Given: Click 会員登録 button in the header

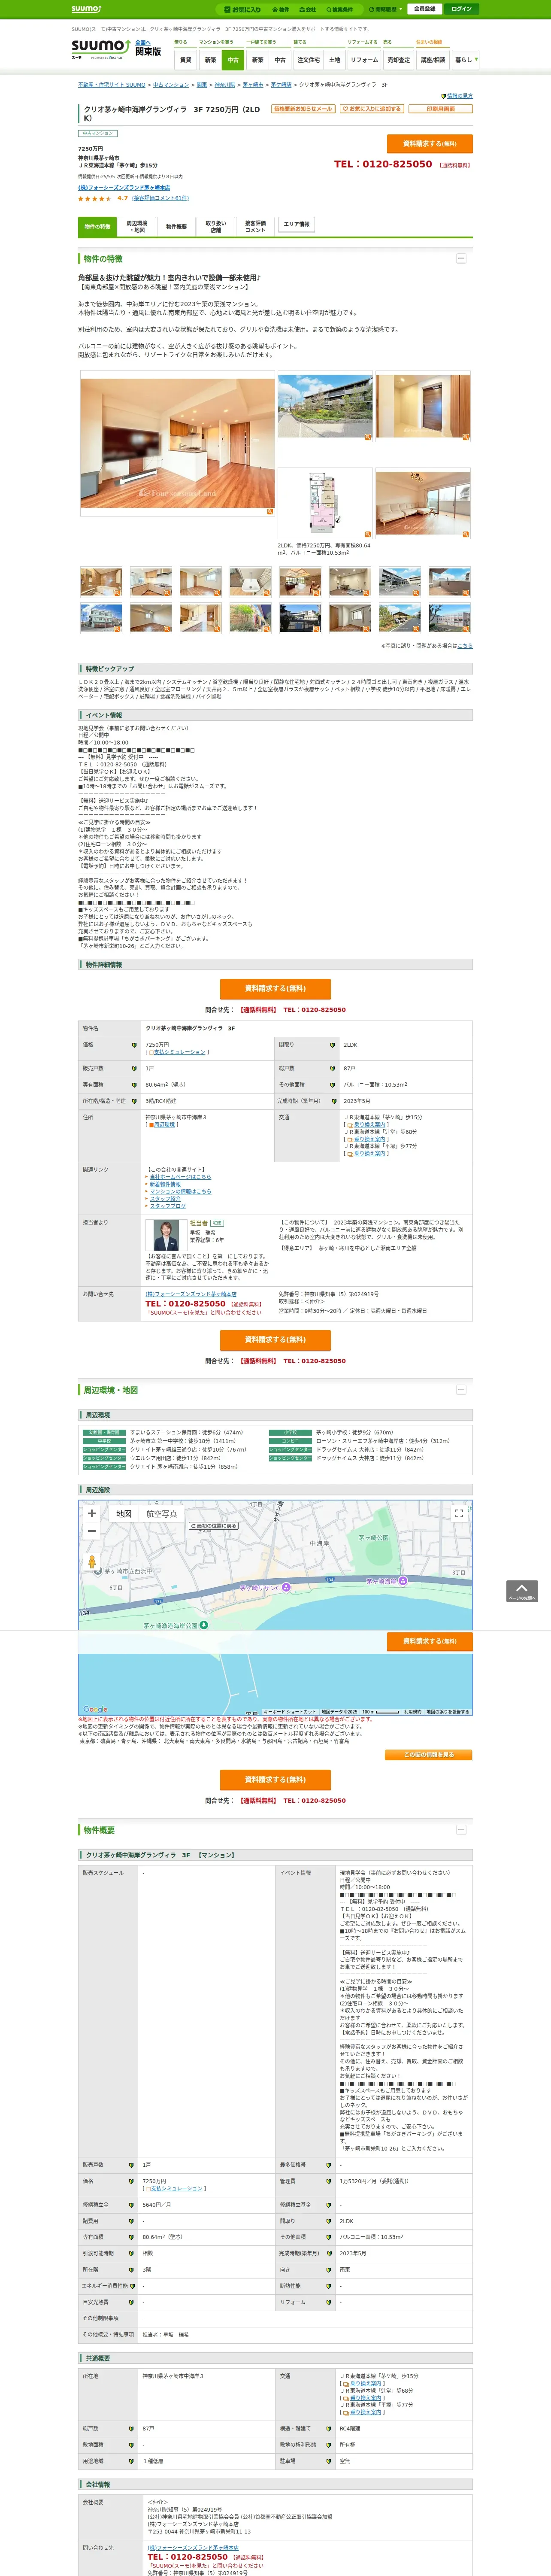Looking at the screenshot, I should 424,9.
